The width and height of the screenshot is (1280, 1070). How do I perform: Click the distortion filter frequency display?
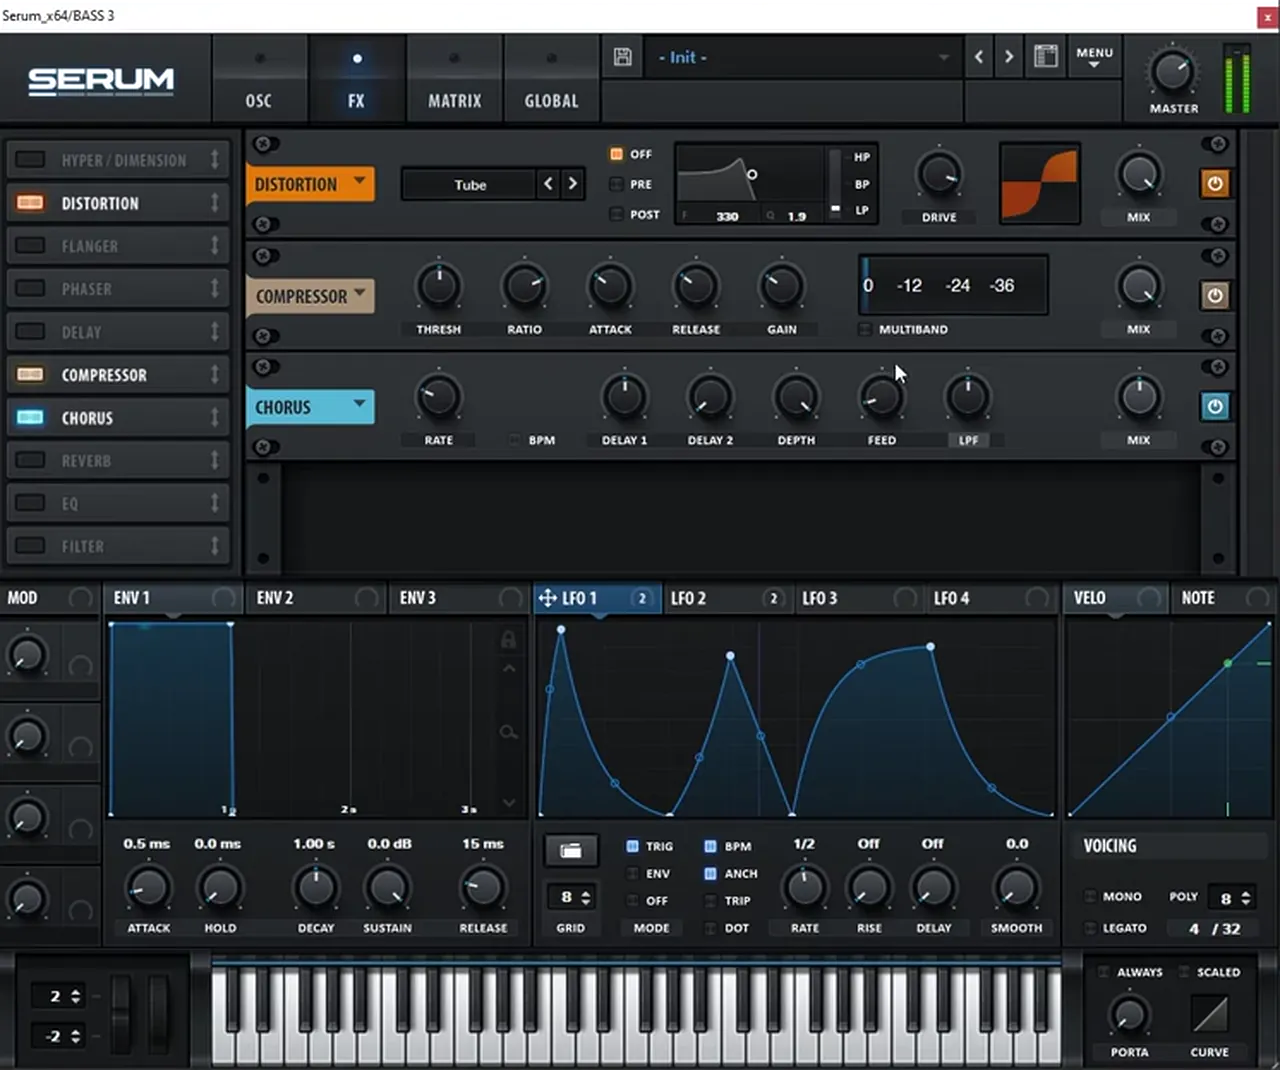[727, 216]
